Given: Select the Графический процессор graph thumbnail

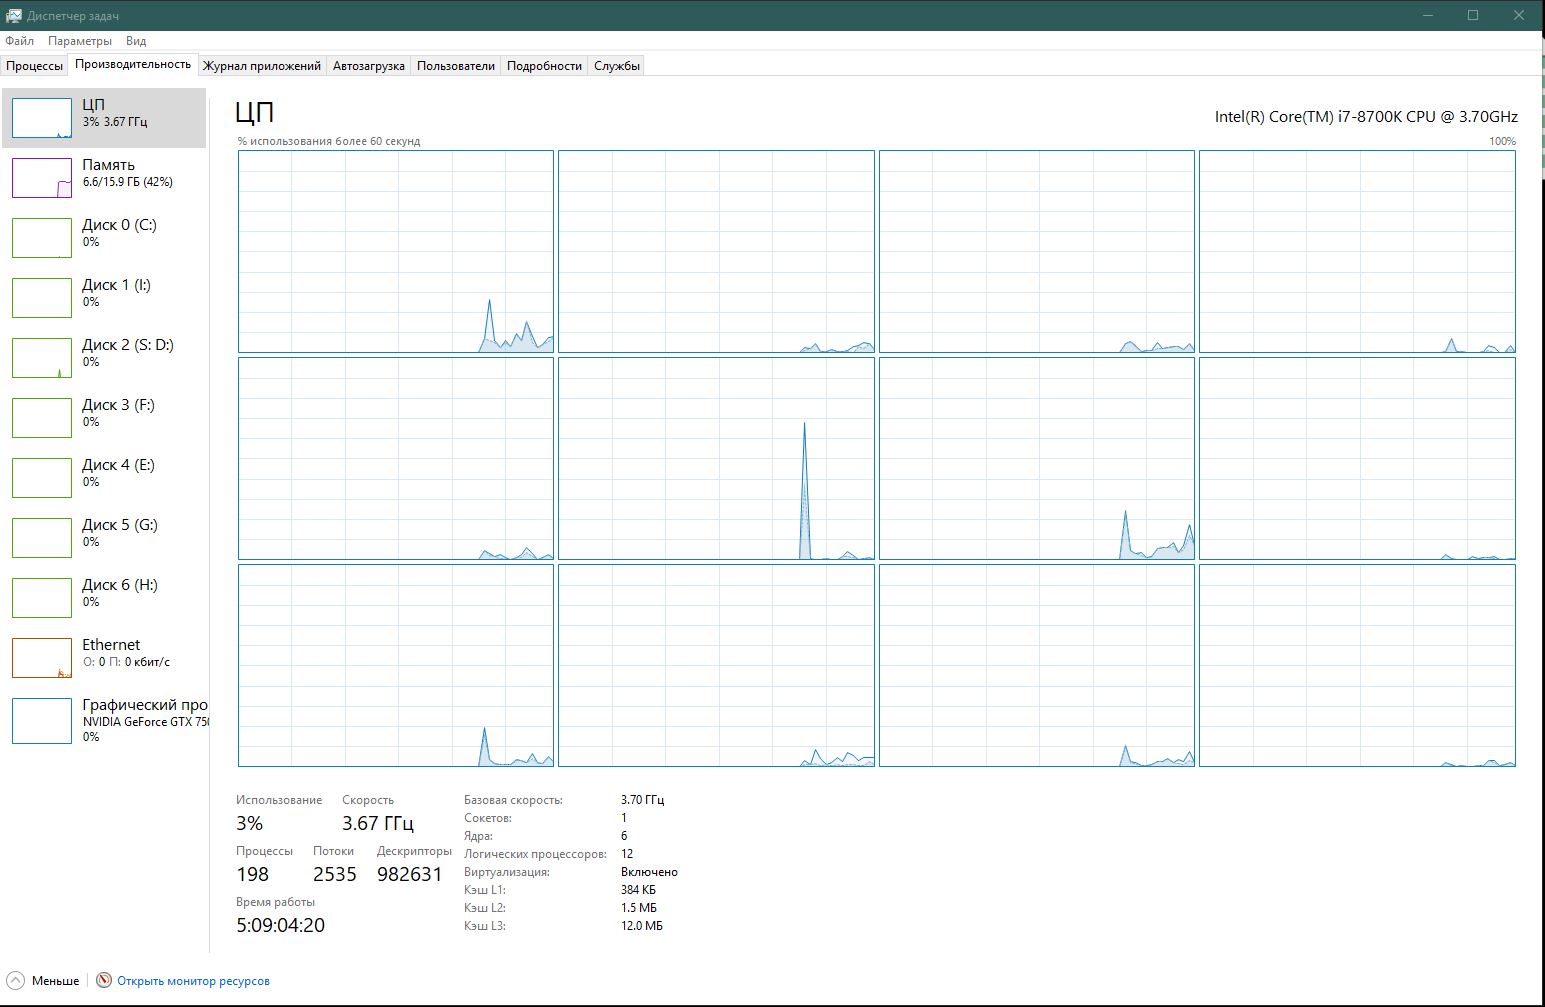Looking at the screenshot, I should [42, 721].
